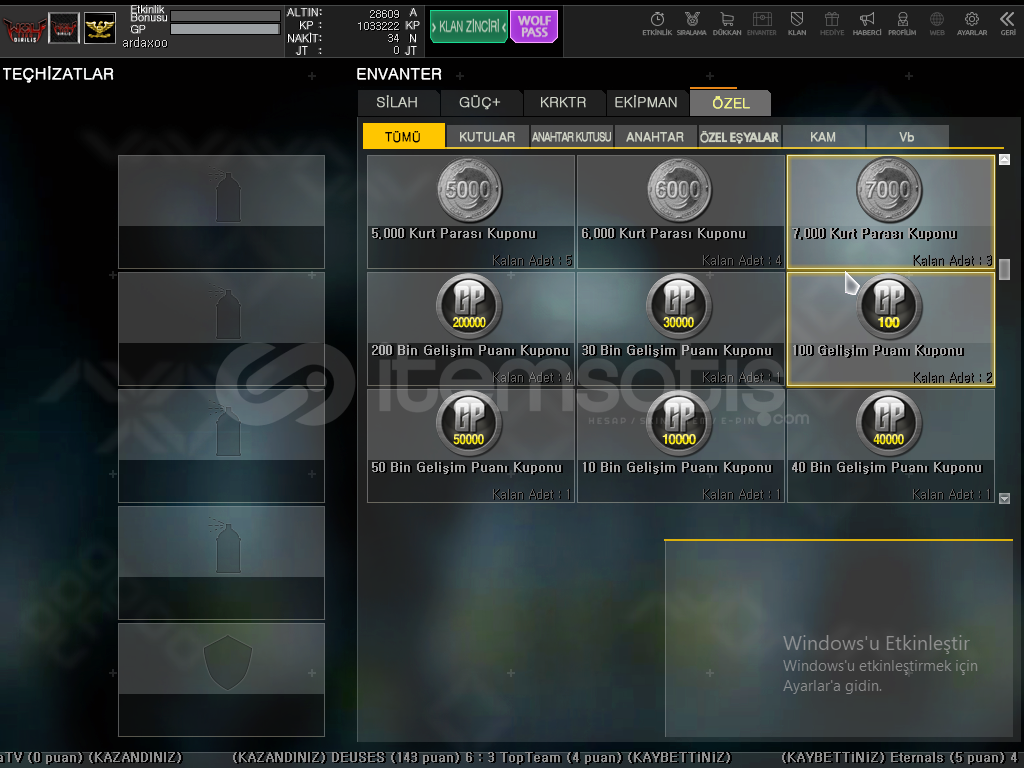Screen dimensions: 1024x768
Task: Select the 30000 GP coupon coin
Action: click(679, 307)
